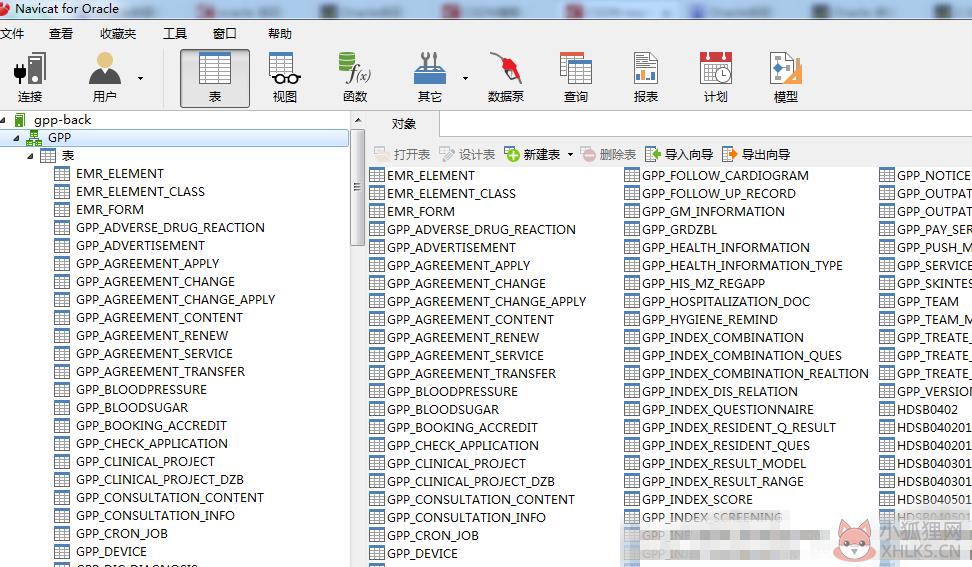The image size is (972, 567).
Task: Open the Model (模型) tool
Action: point(785,78)
